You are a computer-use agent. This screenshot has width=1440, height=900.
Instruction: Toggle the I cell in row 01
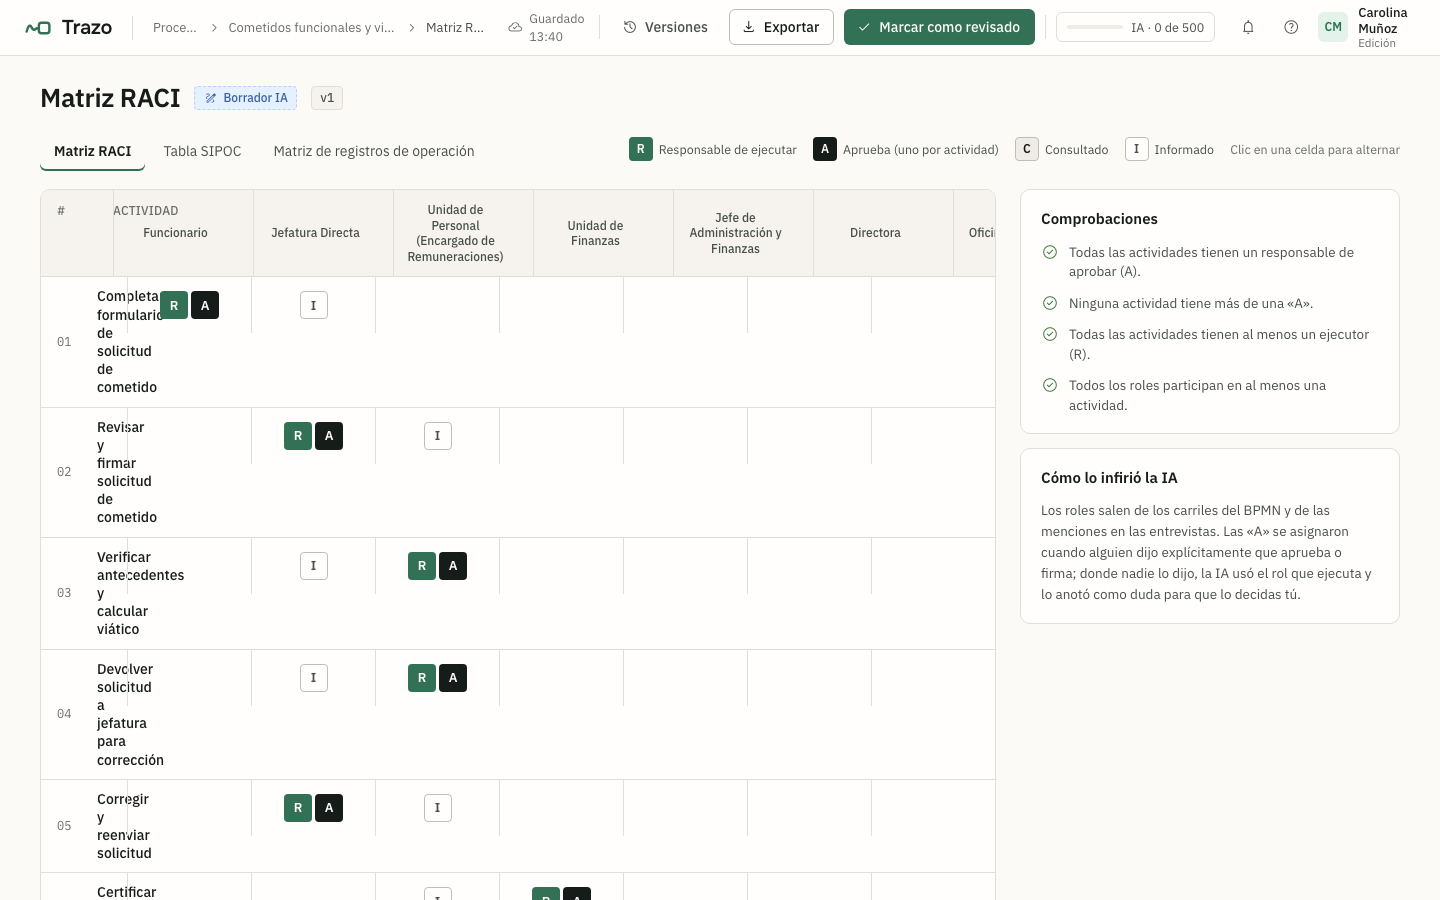click(x=314, y=306)
